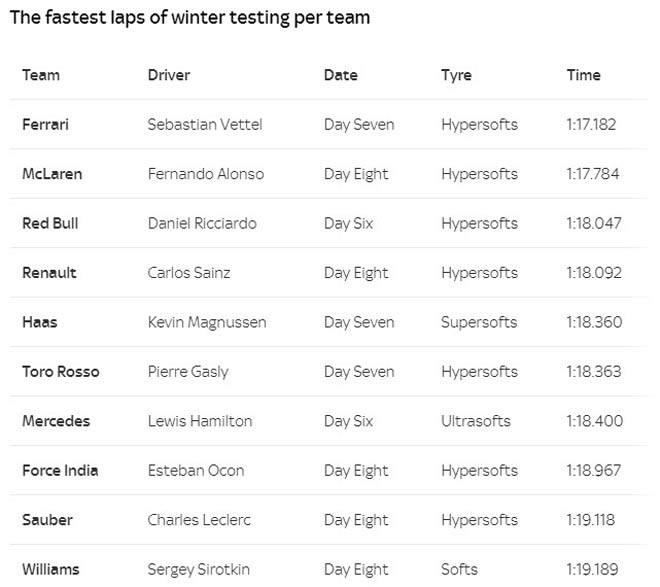Click the Time column header
The height and width of the screenshot is (587, 660).
584,75
